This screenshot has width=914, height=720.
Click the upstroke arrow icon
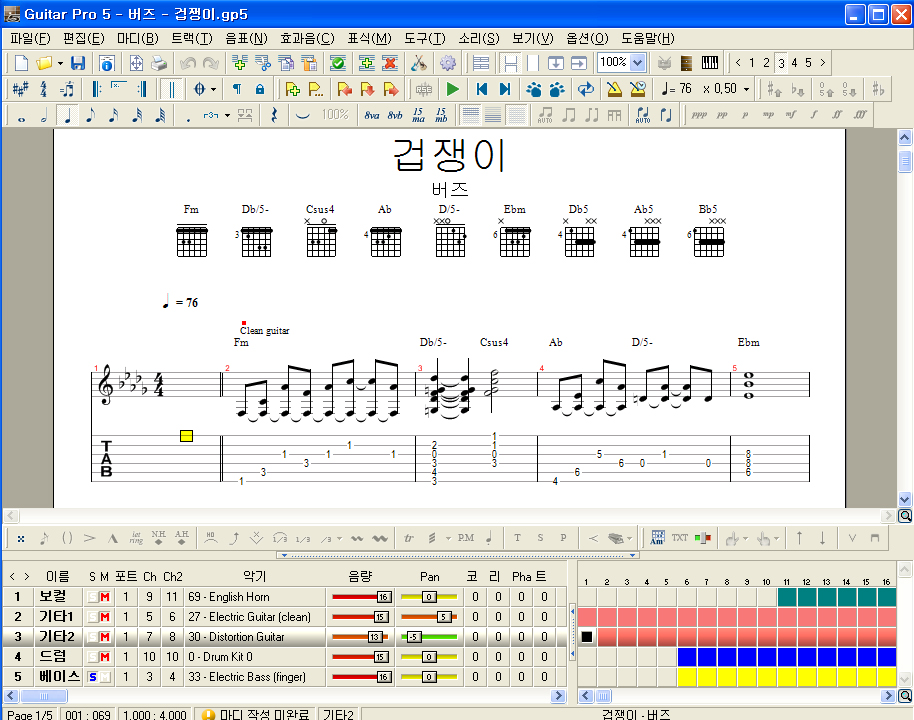tap(799, 538)
